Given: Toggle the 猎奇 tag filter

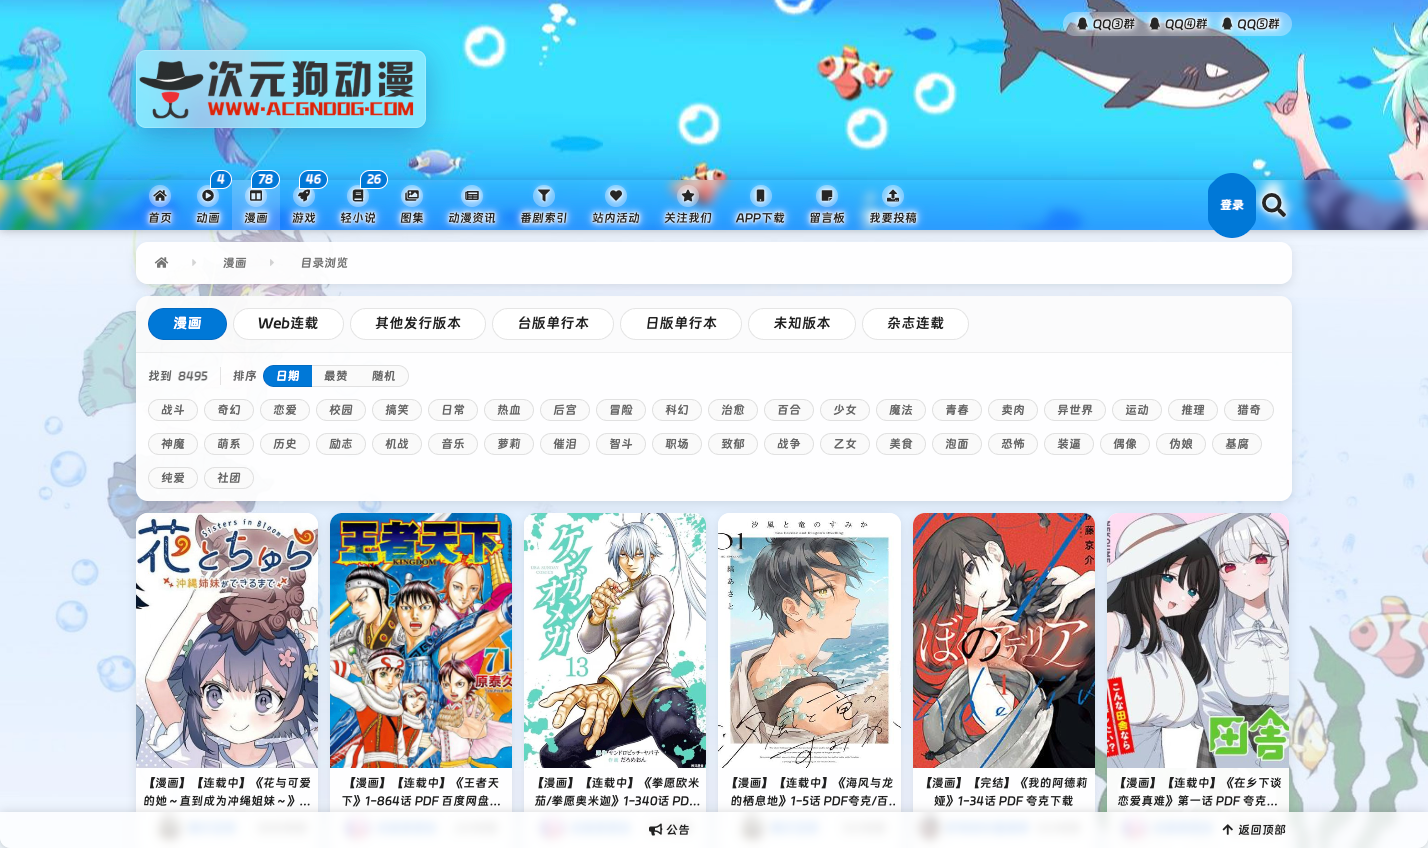Looking at the screenshot, I should tap(1249, 410).
